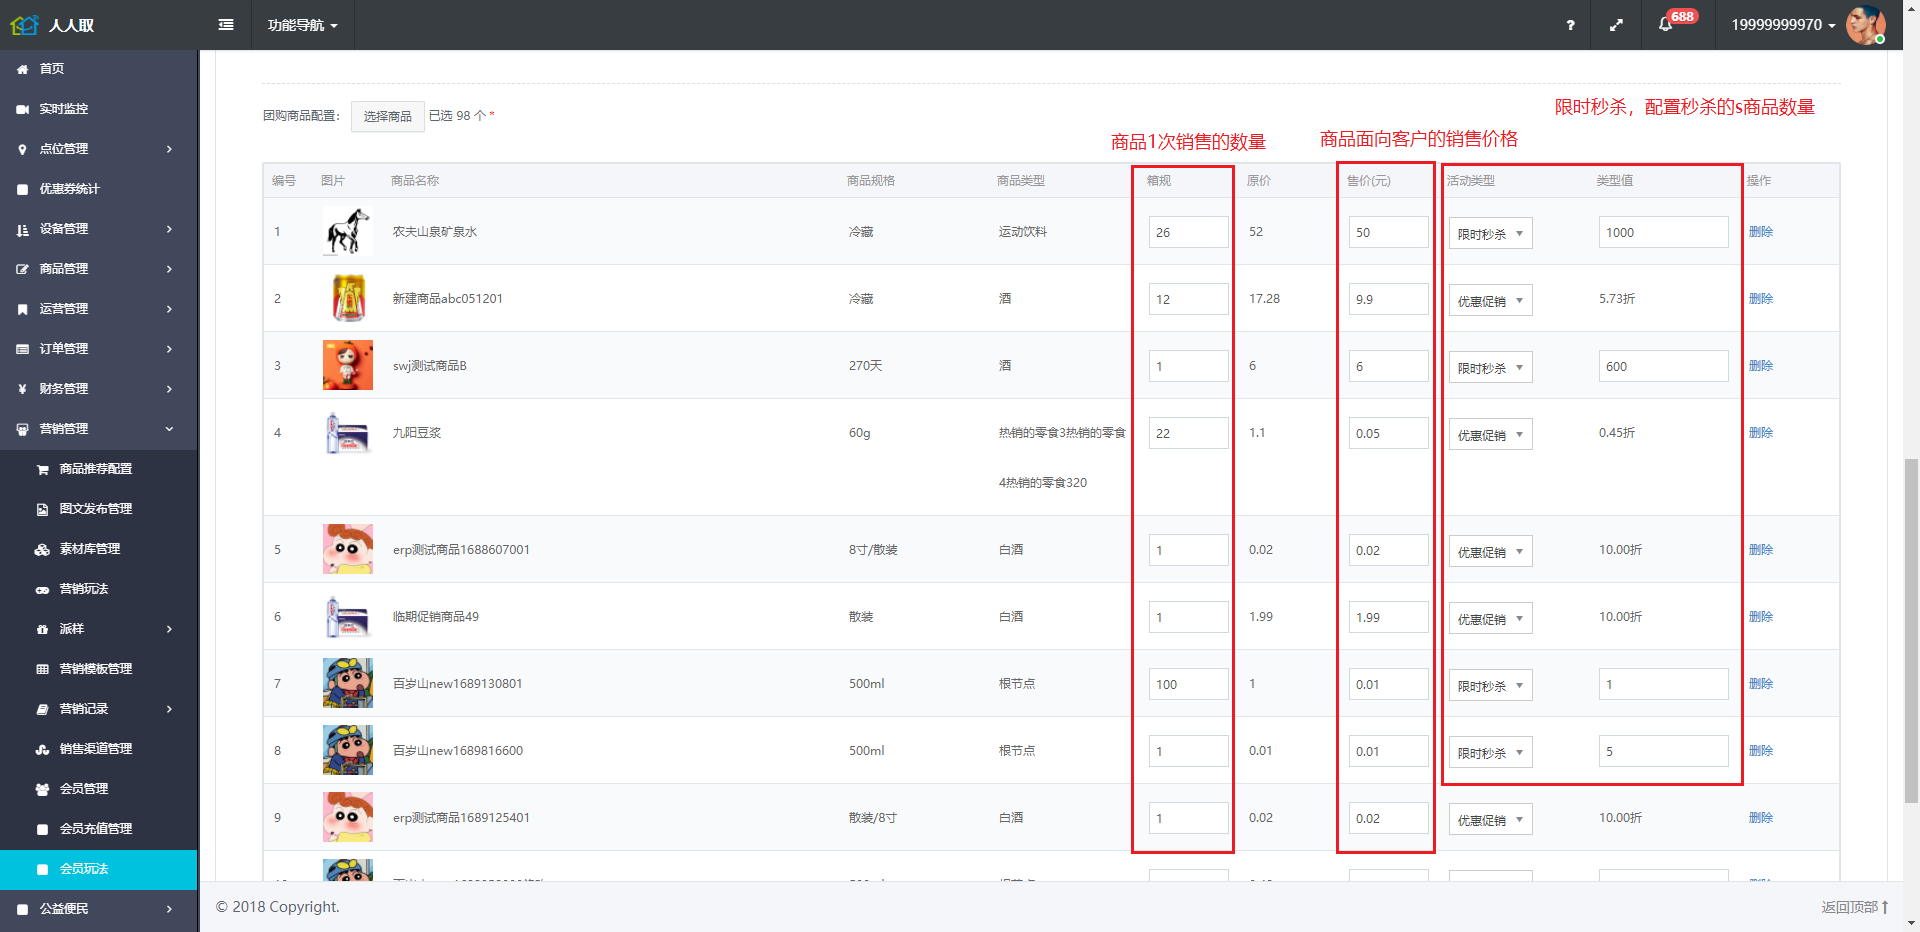Toggle the sidebar hamburger menu icon
The width and height of the screenshot is (1920, 932).
226,25
